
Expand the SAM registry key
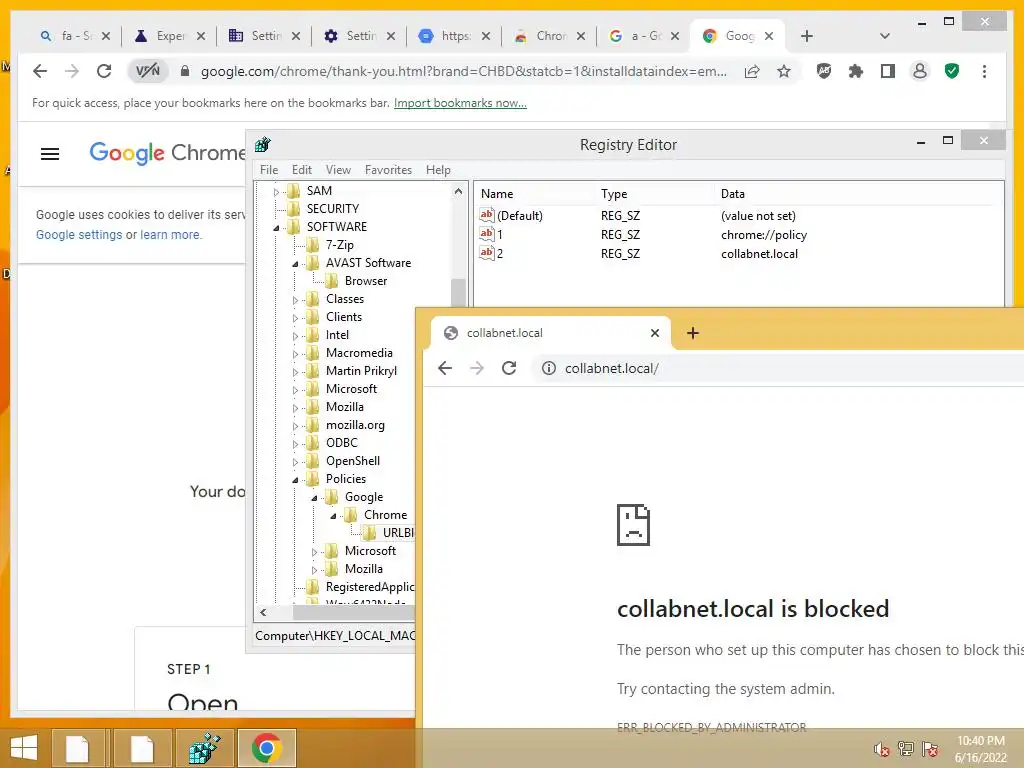point(276,192)
